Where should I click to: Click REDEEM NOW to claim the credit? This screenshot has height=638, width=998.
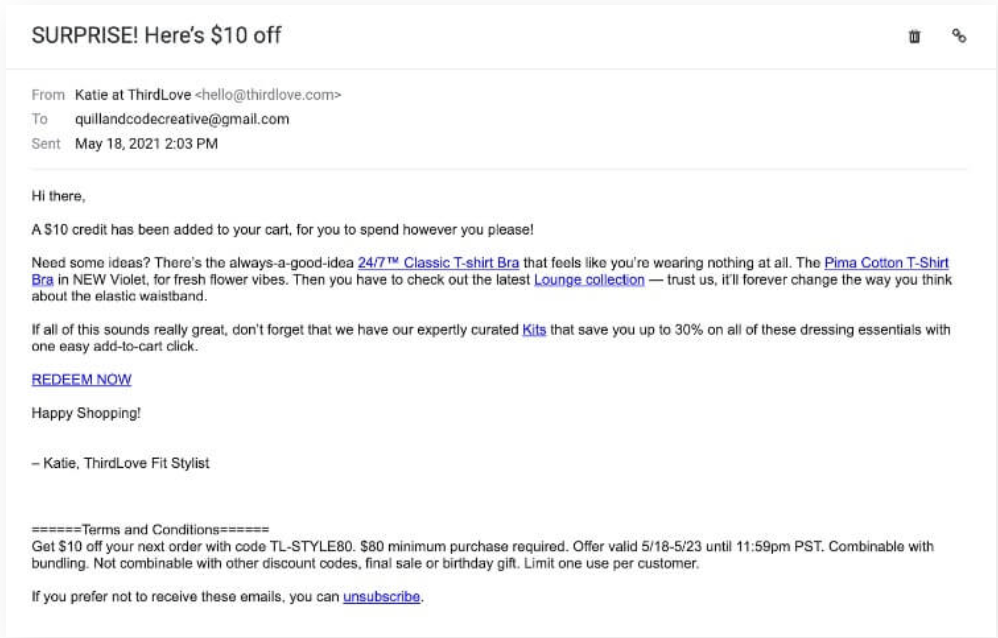80,380
